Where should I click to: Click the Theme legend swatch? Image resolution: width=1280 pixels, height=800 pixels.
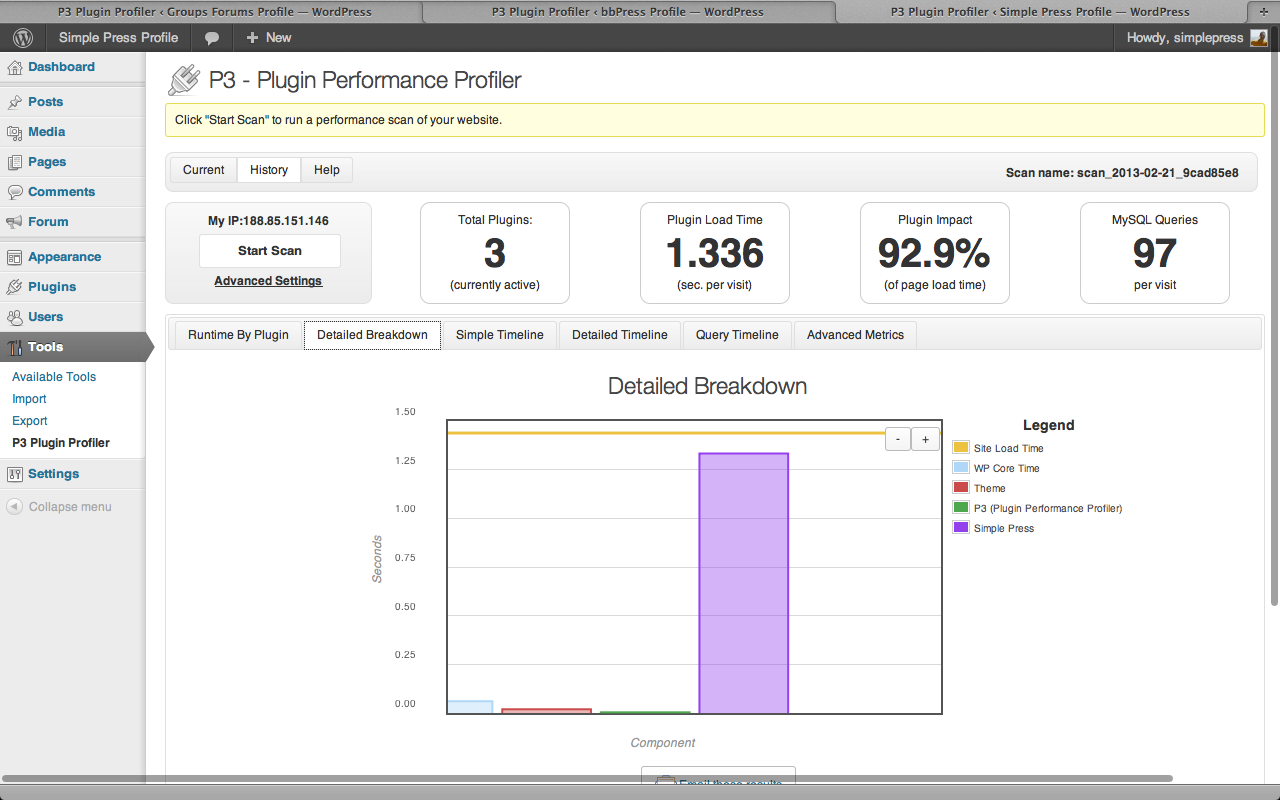[961, 487]
